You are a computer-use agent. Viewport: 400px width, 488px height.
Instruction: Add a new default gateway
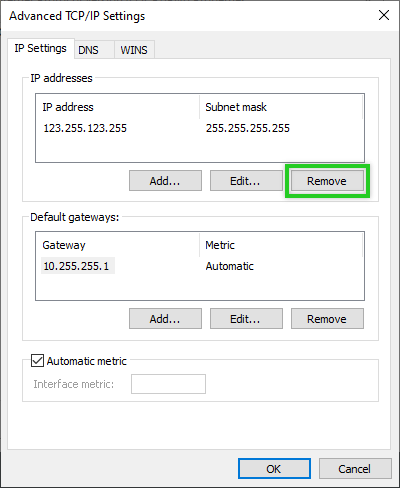pyautogui.click(x=165, y=319)
